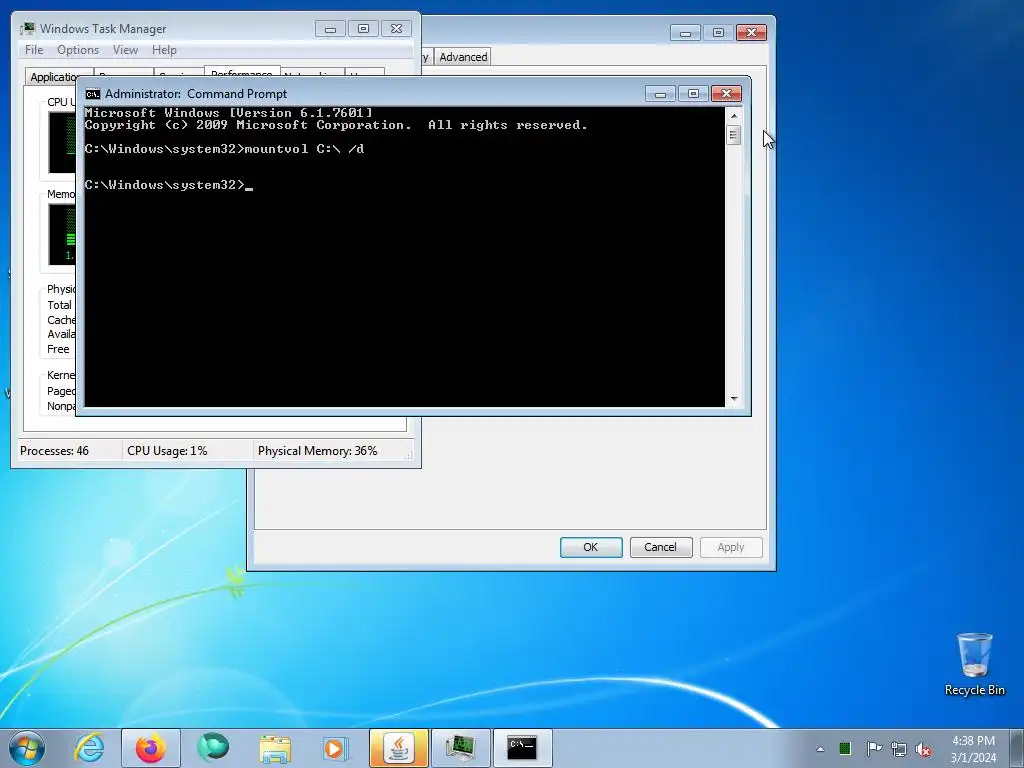Image resolution: width=1024 pixels, height=768 pixels.
Task: Maximize the Command Prompt window
Action: click(694, 94)
